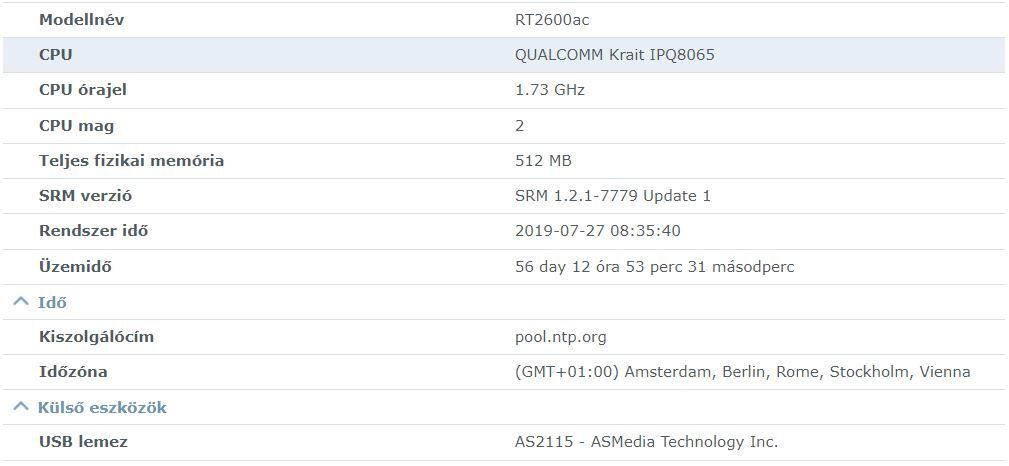
Task: Select the Teljes fizikai memória row
Action: 131,161
